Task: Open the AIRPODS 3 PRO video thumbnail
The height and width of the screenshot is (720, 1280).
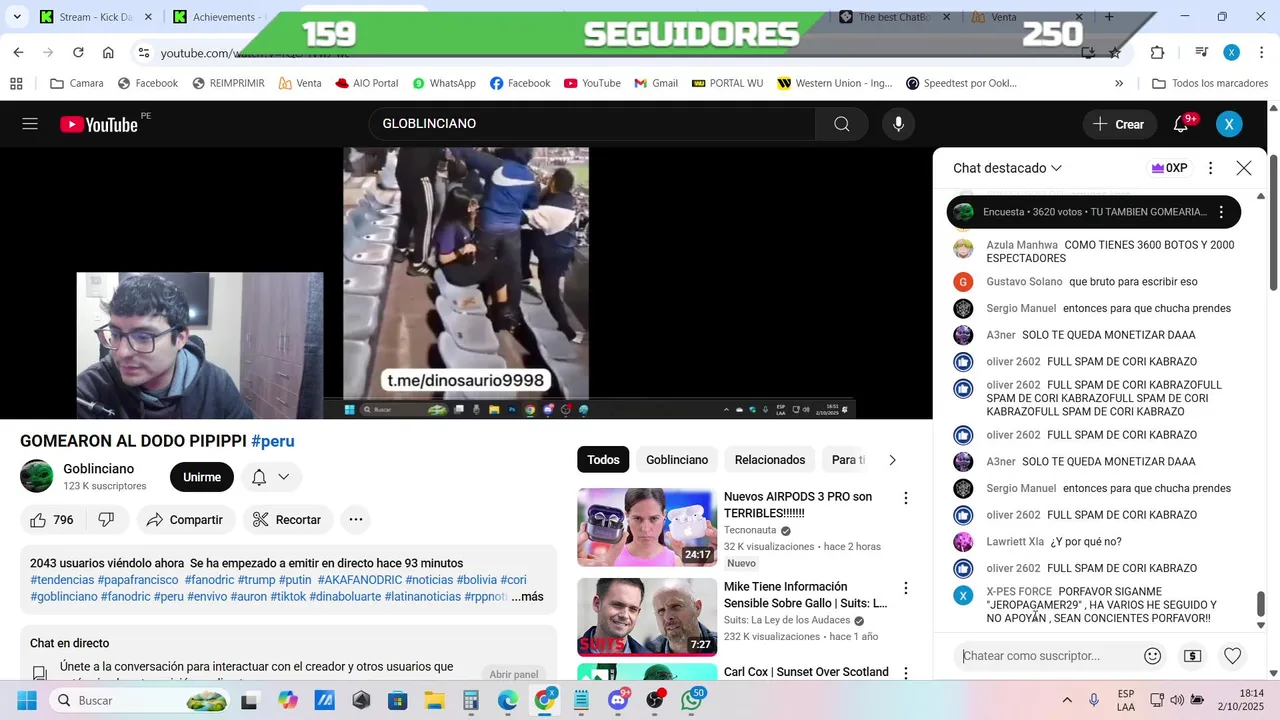Action: [x=647, y=527]
